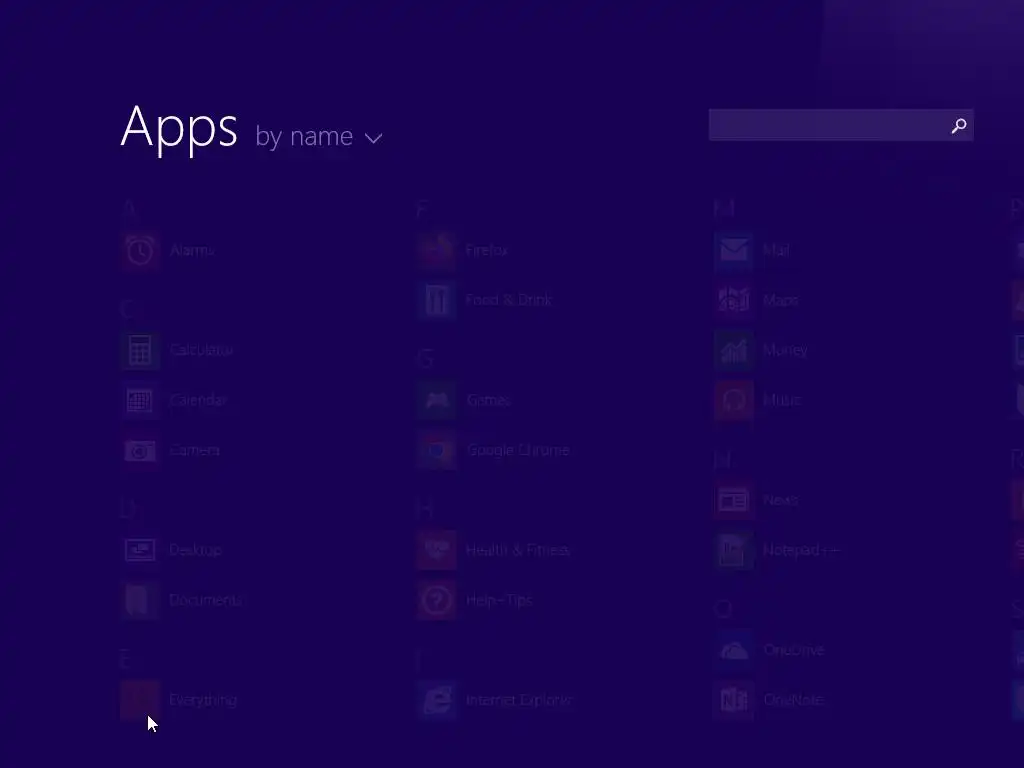
Task: Open the Calendar app icon
Action: point(140,400)
